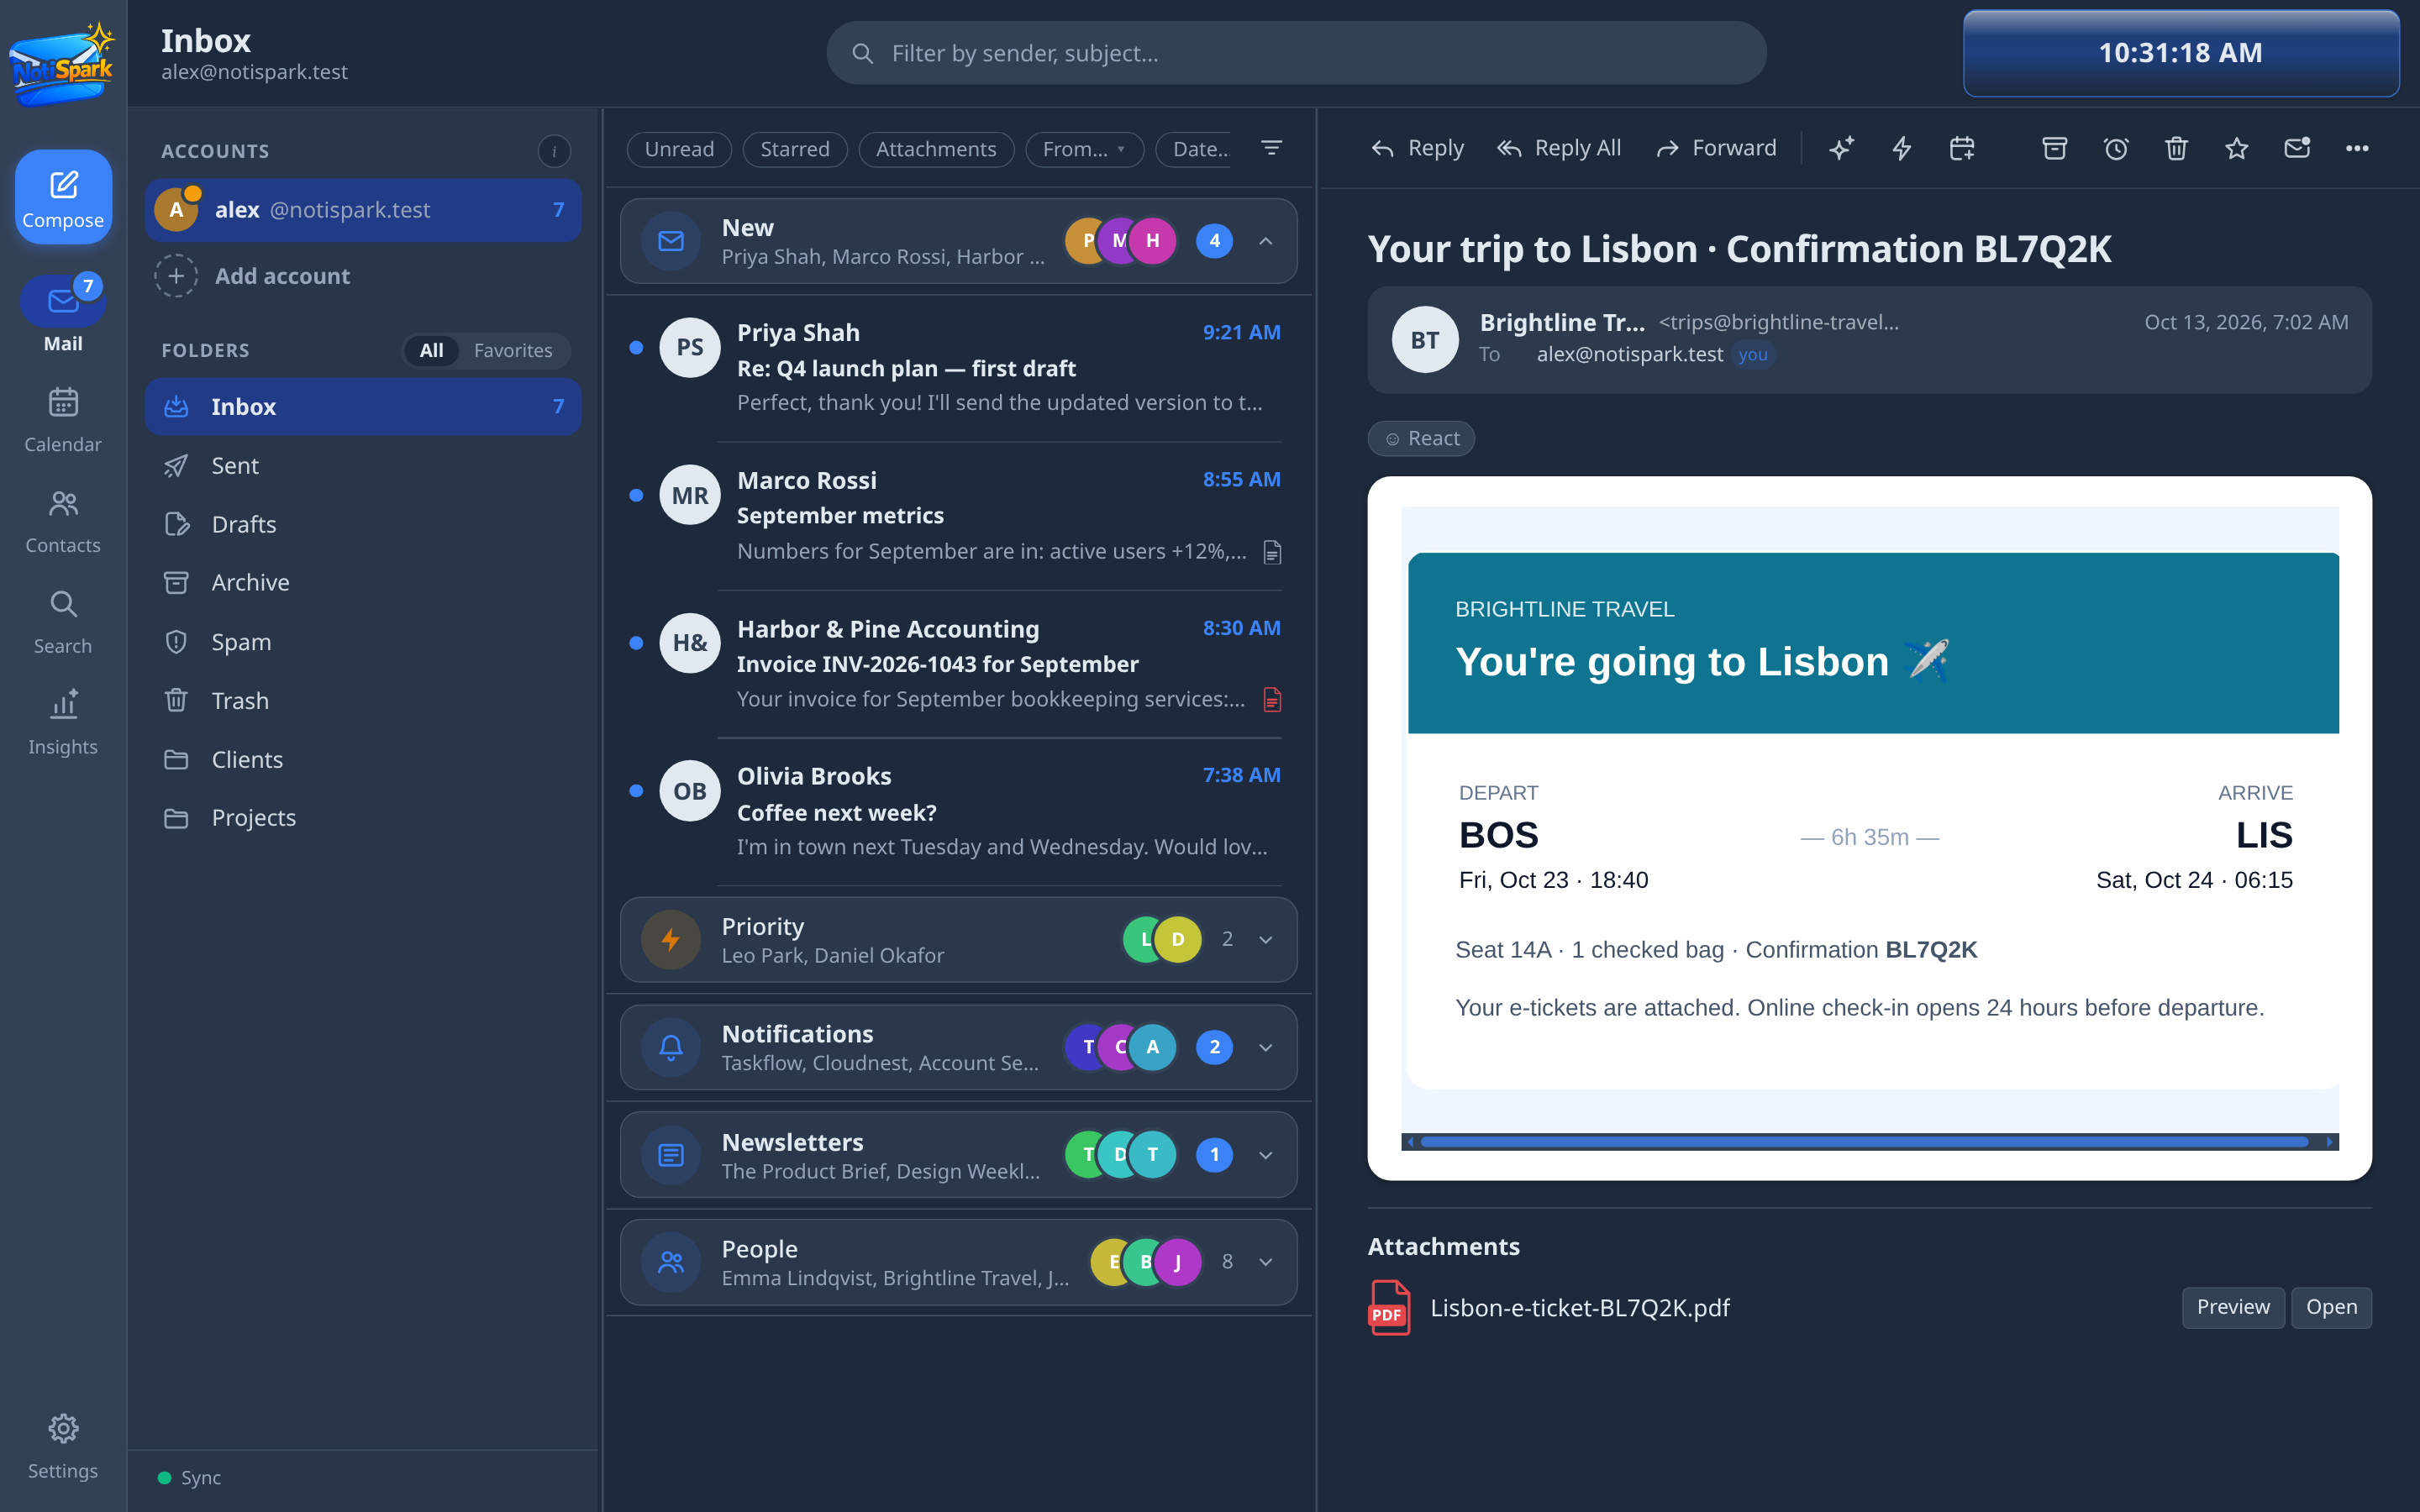
Task: Open the Sent folder
Action: 363,465
